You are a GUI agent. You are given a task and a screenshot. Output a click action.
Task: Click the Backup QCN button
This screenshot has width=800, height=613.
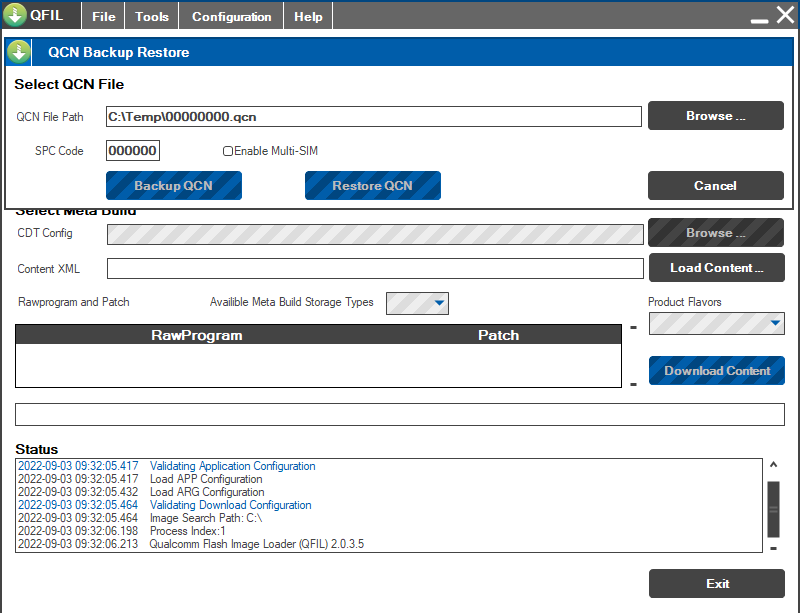pos(173,186)
